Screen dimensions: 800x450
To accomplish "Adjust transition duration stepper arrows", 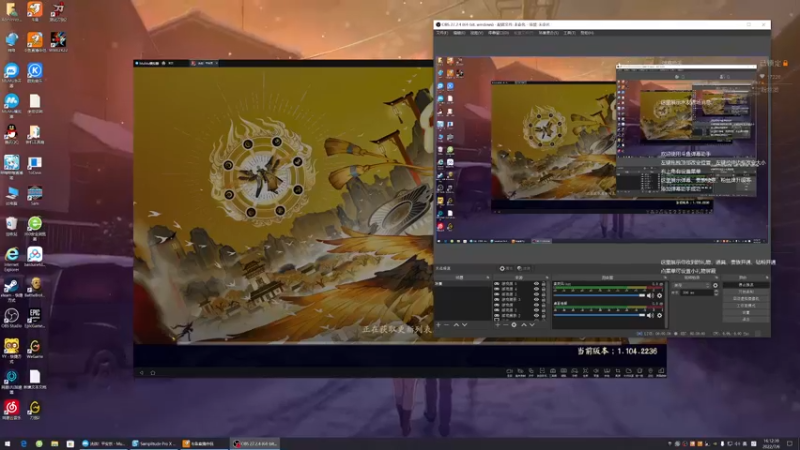I will 716,292.
